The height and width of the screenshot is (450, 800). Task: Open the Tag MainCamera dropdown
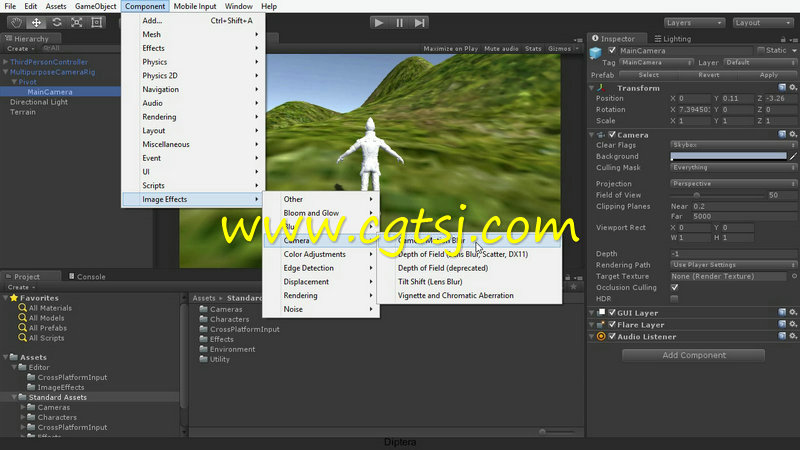(x=657, y=62)
